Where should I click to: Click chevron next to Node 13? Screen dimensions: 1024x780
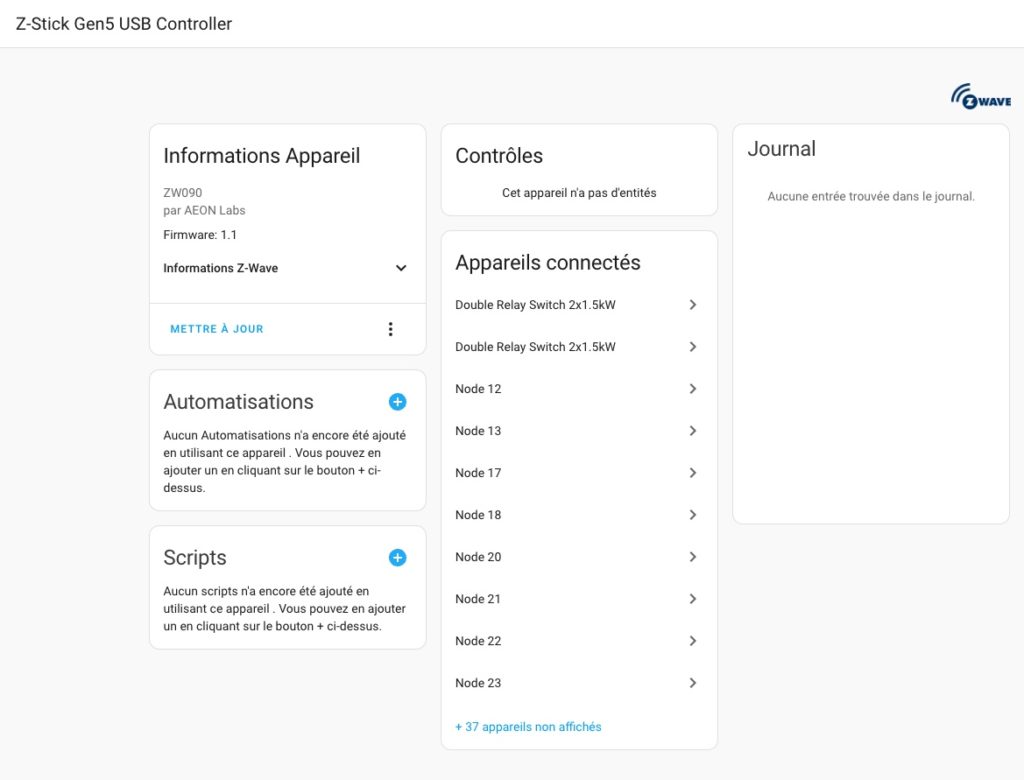coord(693,431)
